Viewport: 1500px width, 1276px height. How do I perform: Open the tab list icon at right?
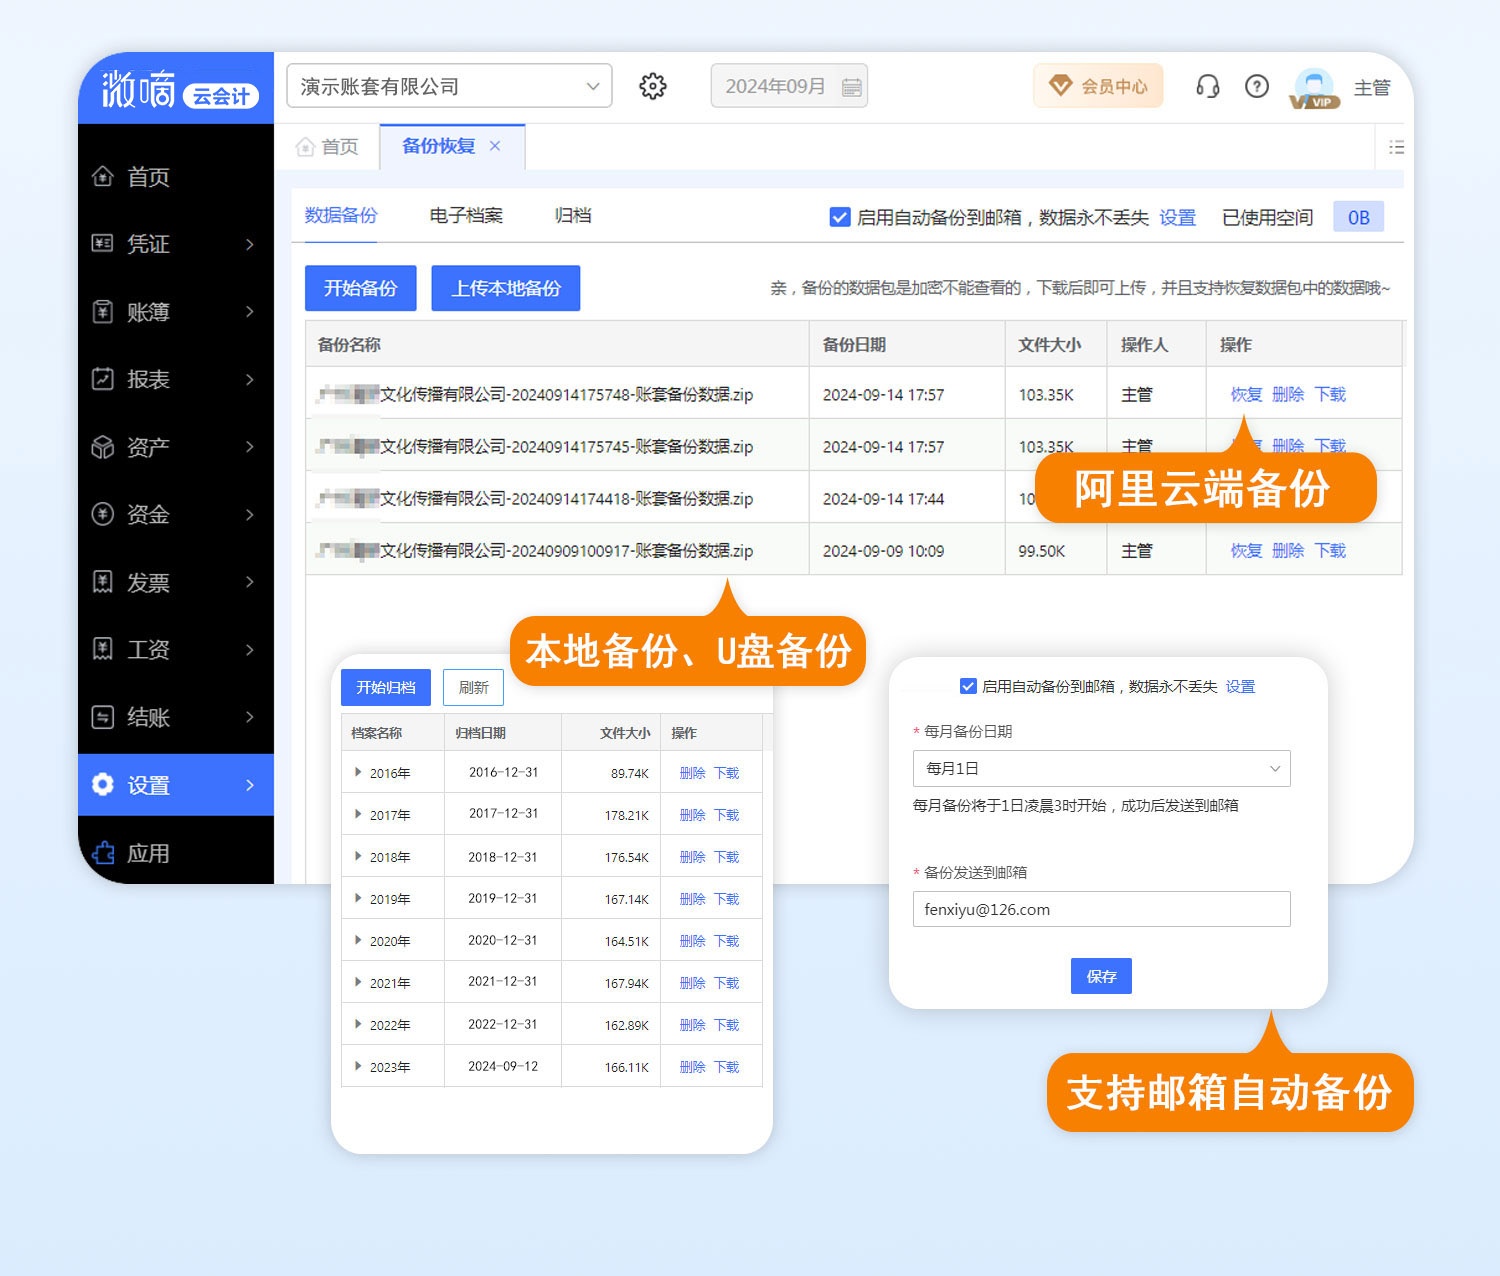coord(1396,147)
